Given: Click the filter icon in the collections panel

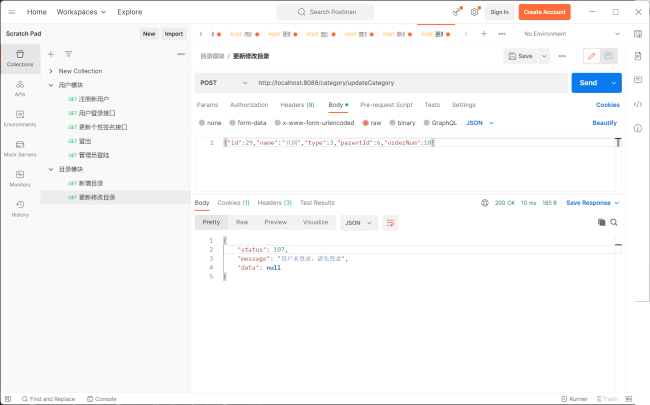Looking at the screenshot, I should click(x=68, y=54).
